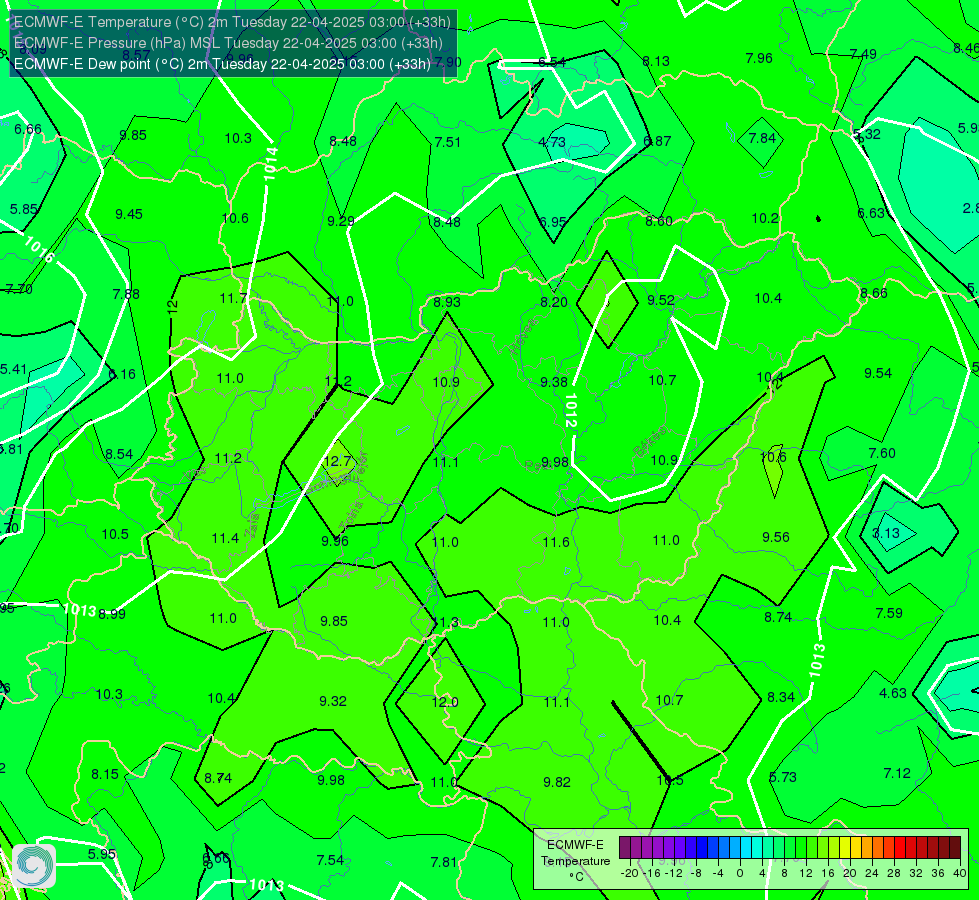
Task: Click the 7.54 temperature value
Action: pyautogui.click(x=330, y=860)
